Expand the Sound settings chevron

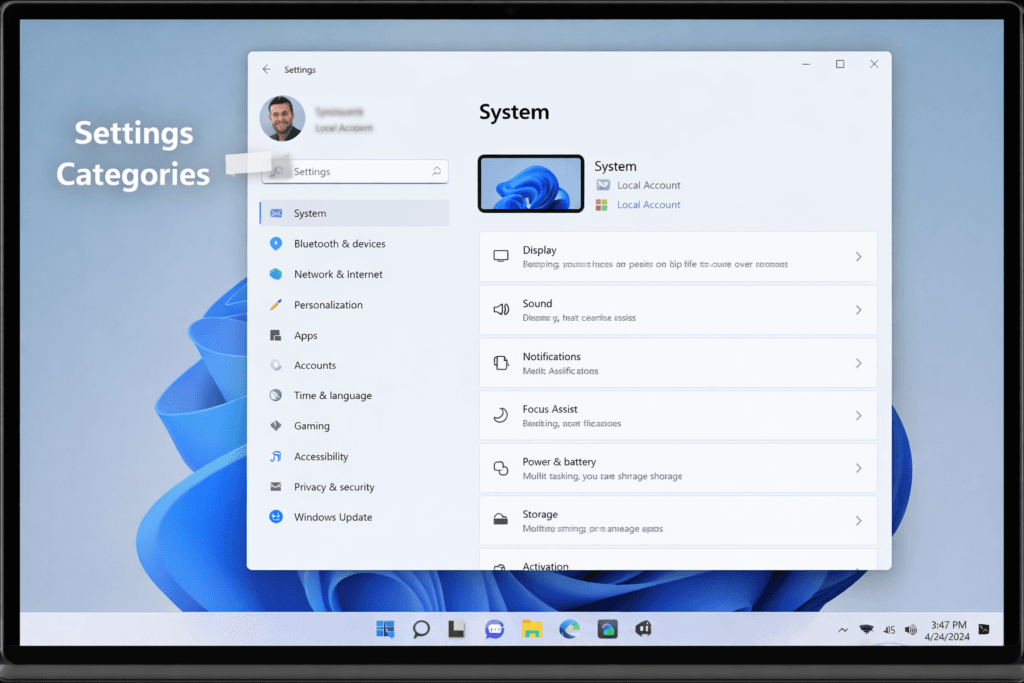[858, 310]
